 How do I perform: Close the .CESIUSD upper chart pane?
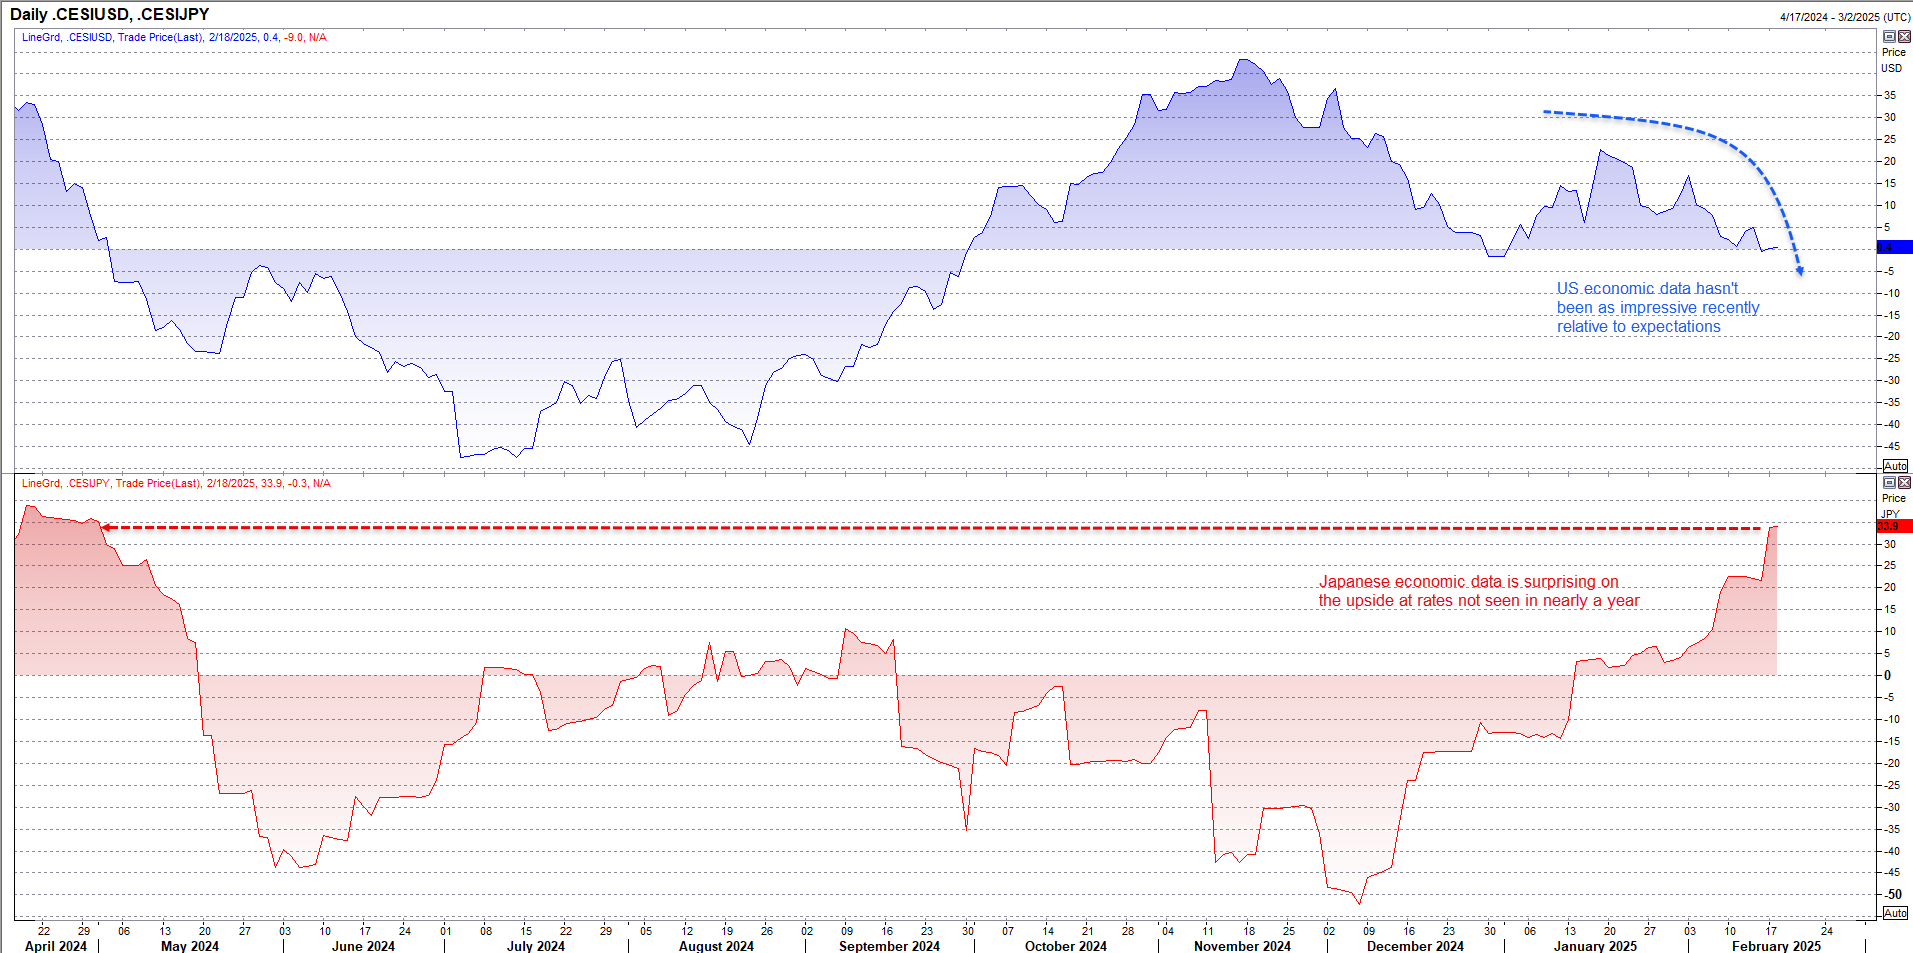point(1904,36)
